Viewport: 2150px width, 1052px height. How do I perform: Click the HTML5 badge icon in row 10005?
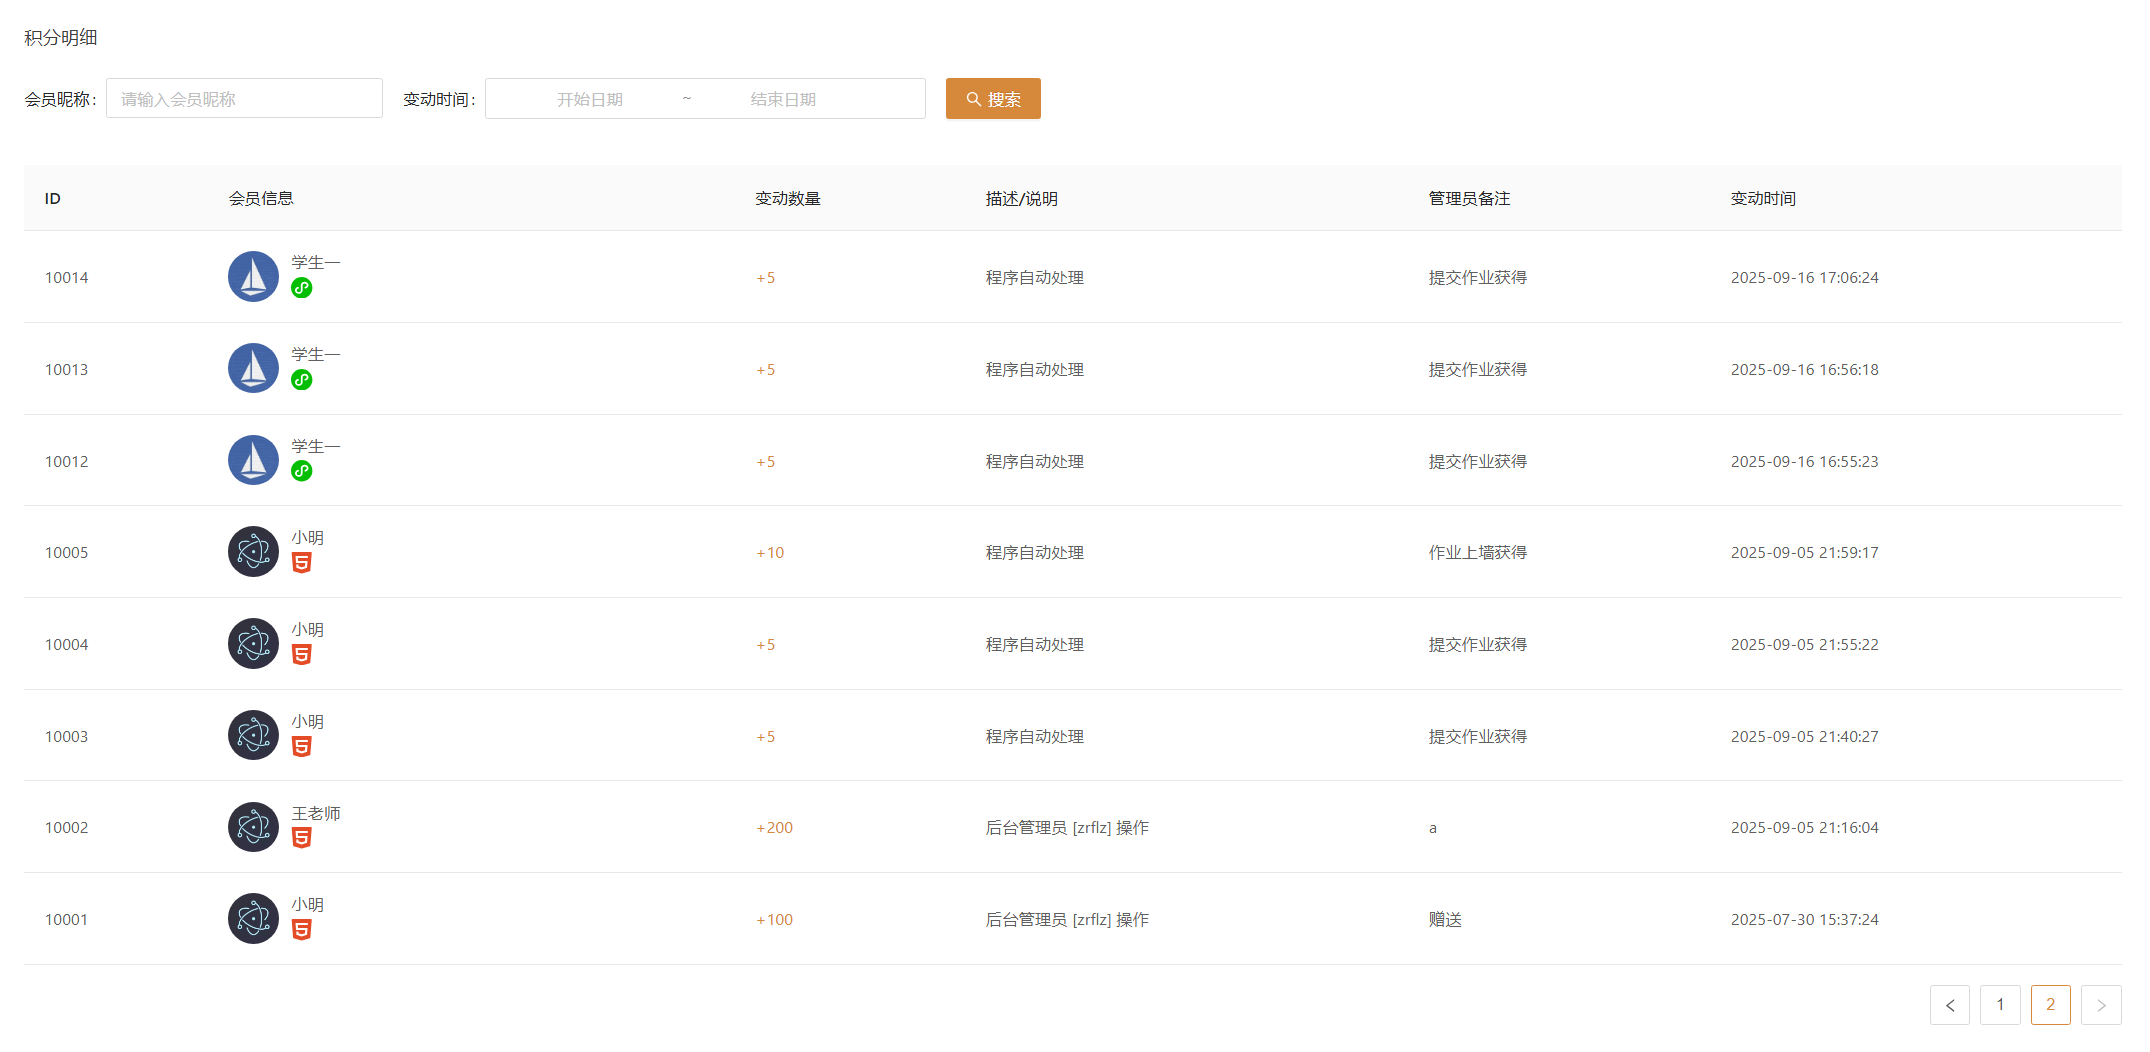tap(301, 563)
